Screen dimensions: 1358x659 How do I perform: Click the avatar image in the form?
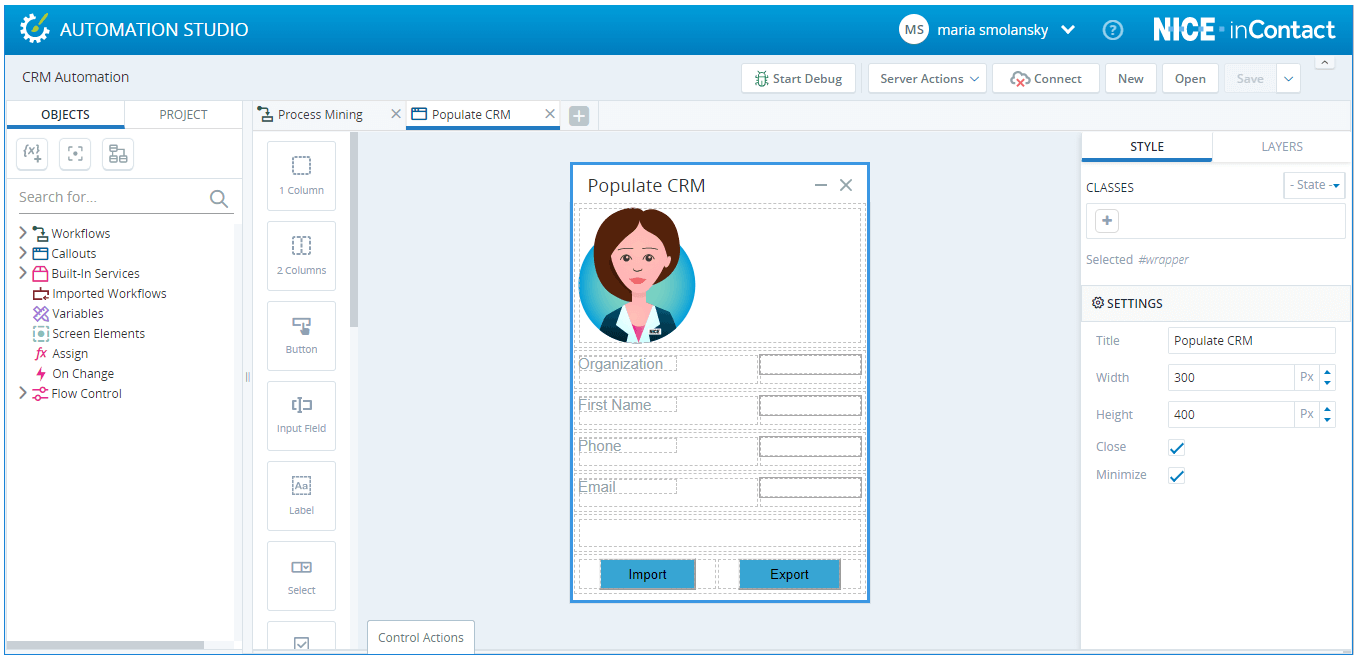pos(637,275)
